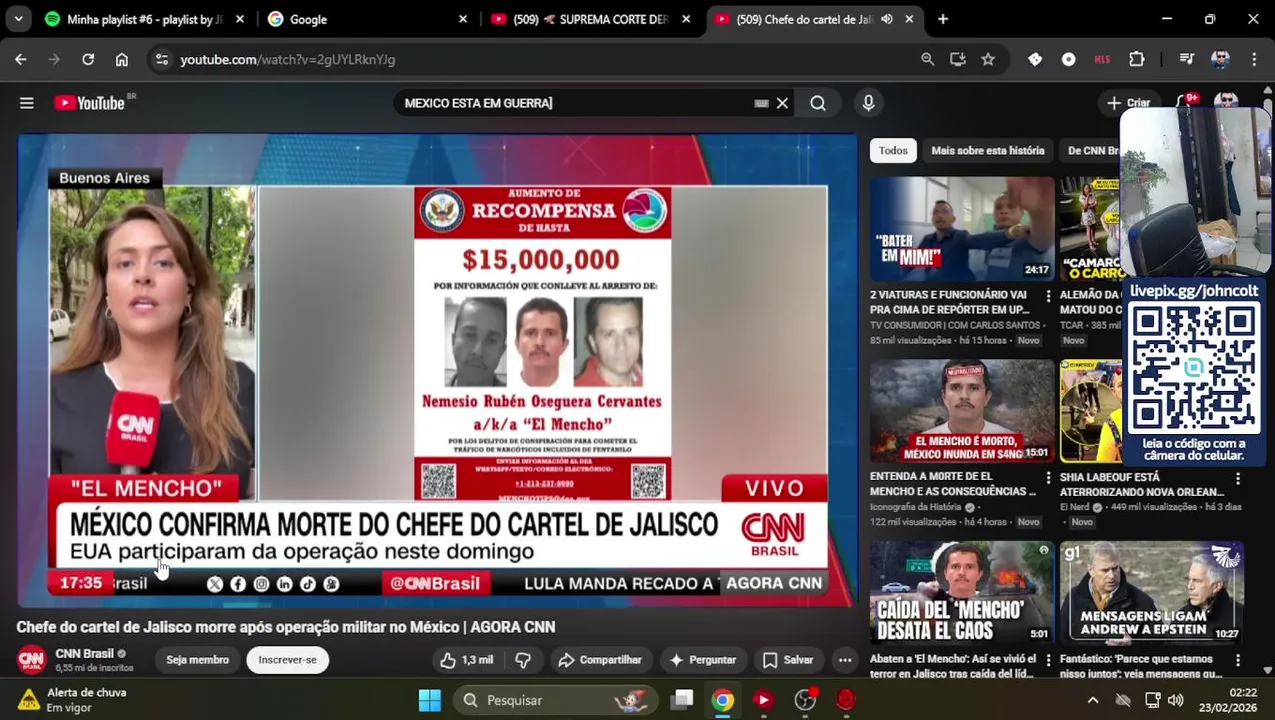Screen dimensions: 1275x720
Task: Expand the tab search dropdown
Action: pos(18,19)
